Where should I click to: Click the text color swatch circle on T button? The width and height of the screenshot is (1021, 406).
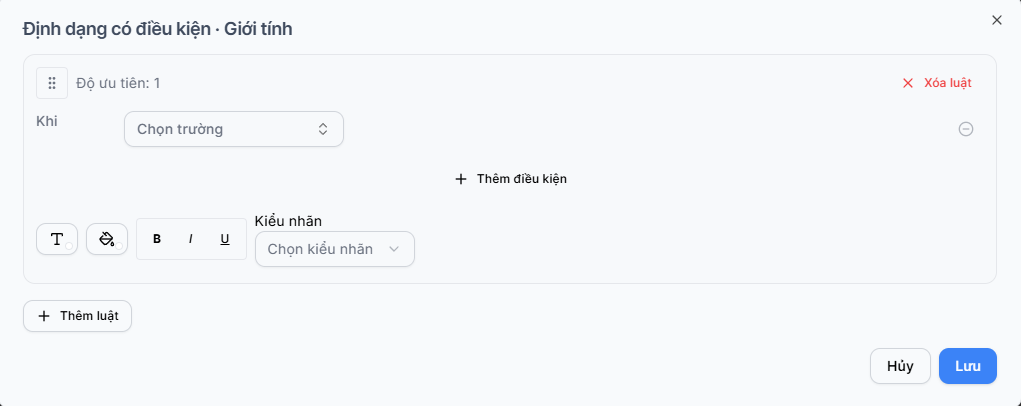click(69, 246)
